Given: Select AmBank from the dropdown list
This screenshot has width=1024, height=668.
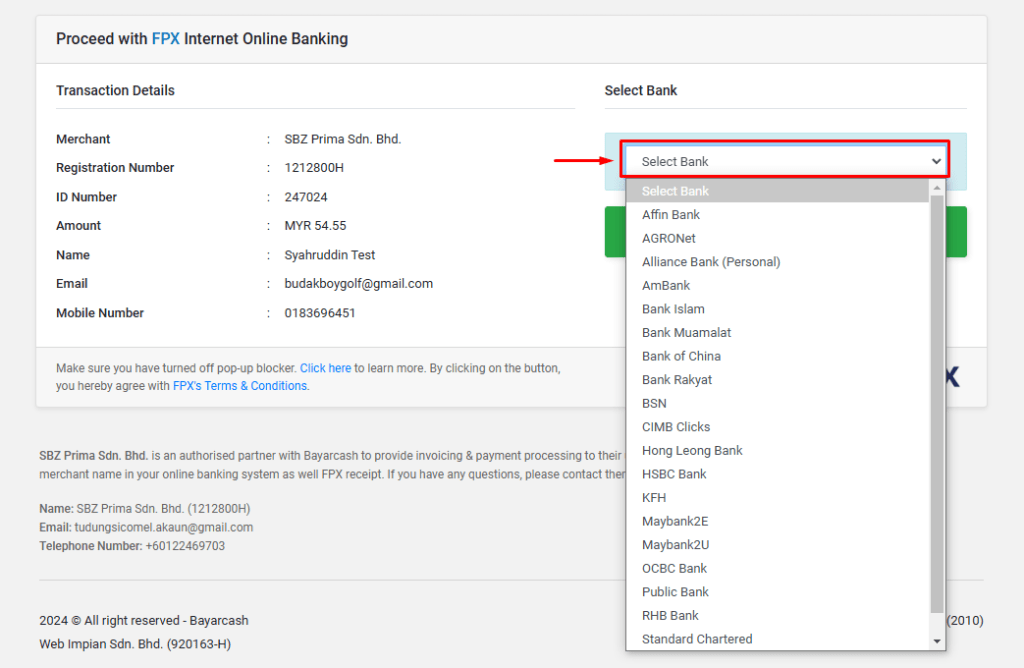Looking at the screenshot, I should tap(777, 285).
